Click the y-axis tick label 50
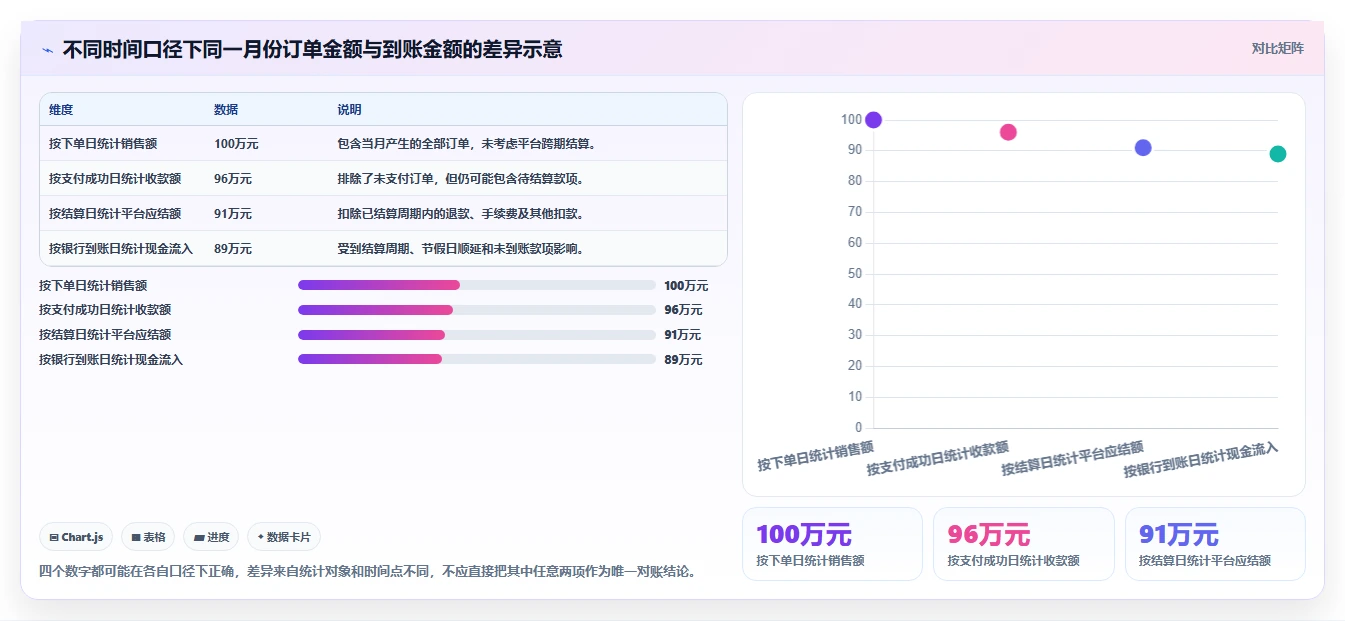The width and height of the screenshot is (1345, 621). (x=855, y=274)
